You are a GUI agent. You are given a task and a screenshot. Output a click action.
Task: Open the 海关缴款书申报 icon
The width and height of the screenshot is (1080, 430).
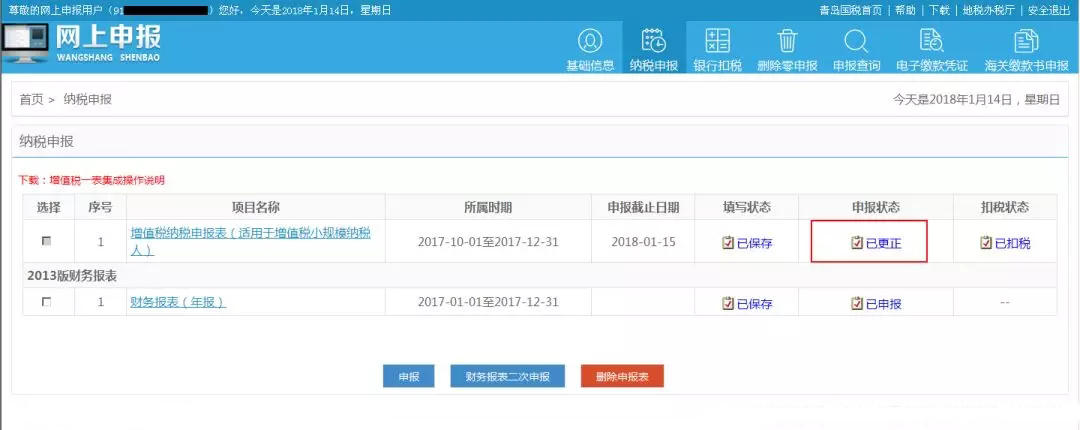(x=1026, y=41)
